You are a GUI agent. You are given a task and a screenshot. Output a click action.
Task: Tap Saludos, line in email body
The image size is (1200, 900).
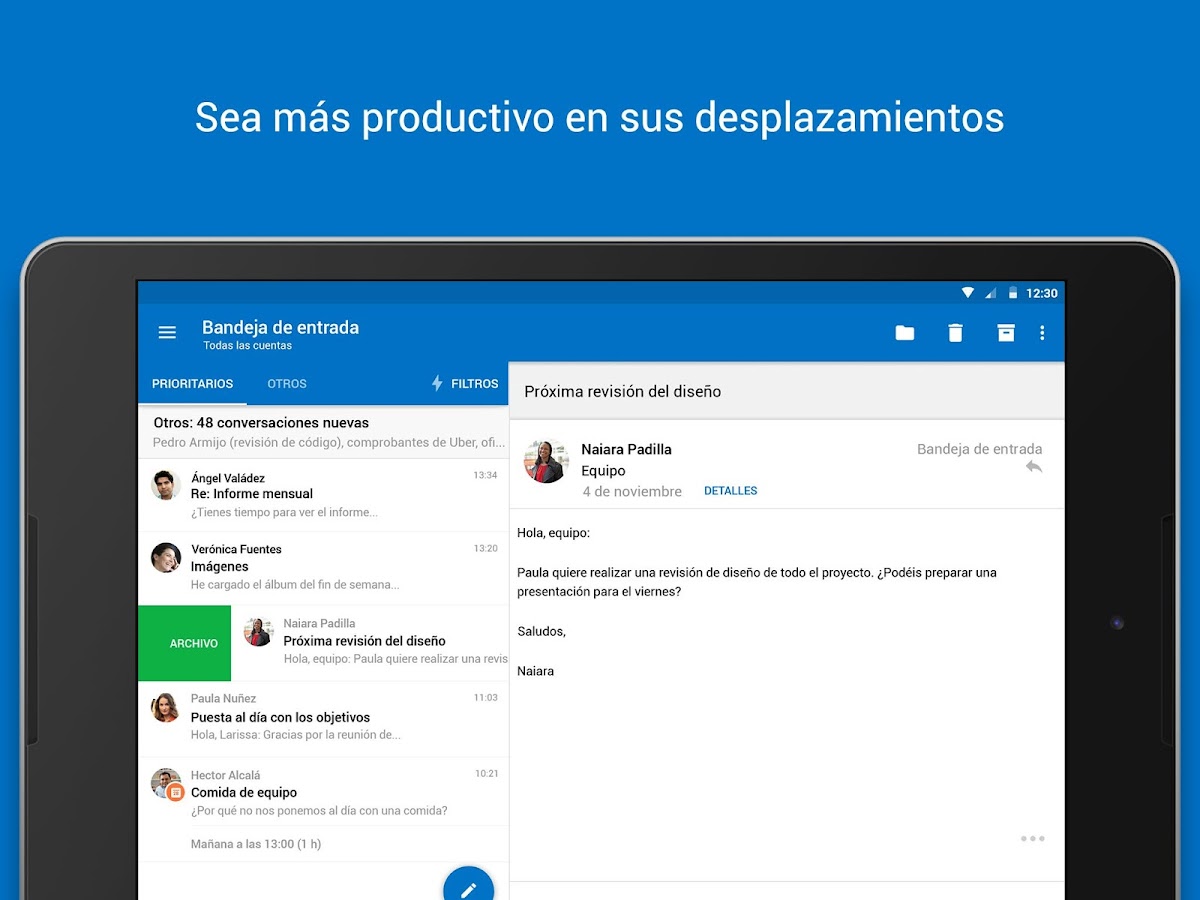click(541, 632)
